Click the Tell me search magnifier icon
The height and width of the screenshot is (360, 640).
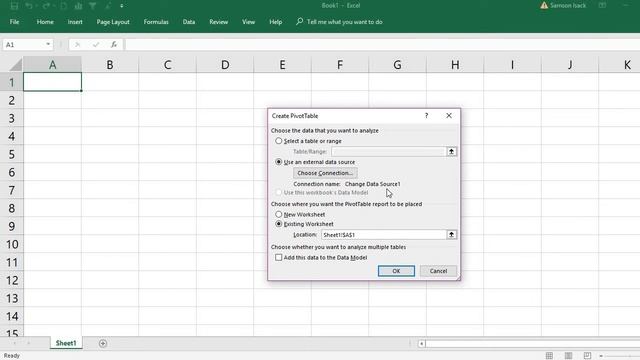pos(300,21)
